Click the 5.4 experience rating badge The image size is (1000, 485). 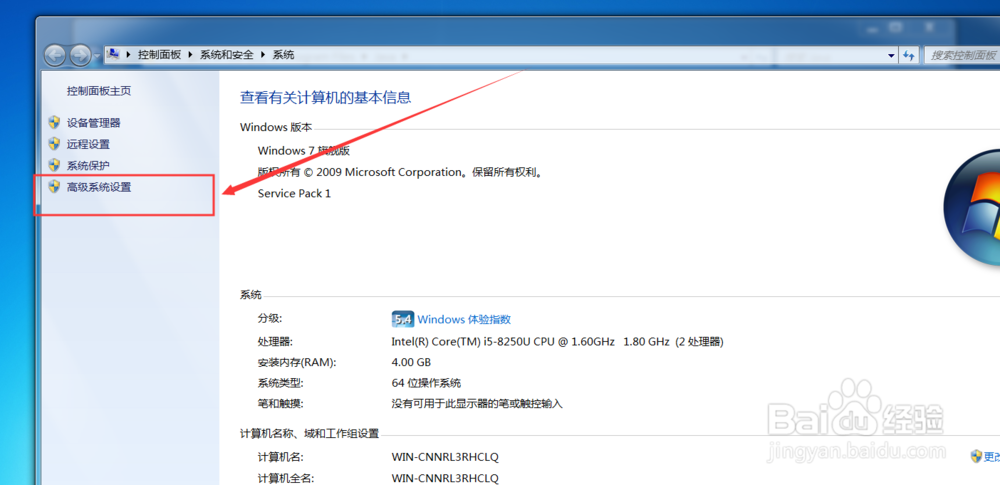(402, 319)
